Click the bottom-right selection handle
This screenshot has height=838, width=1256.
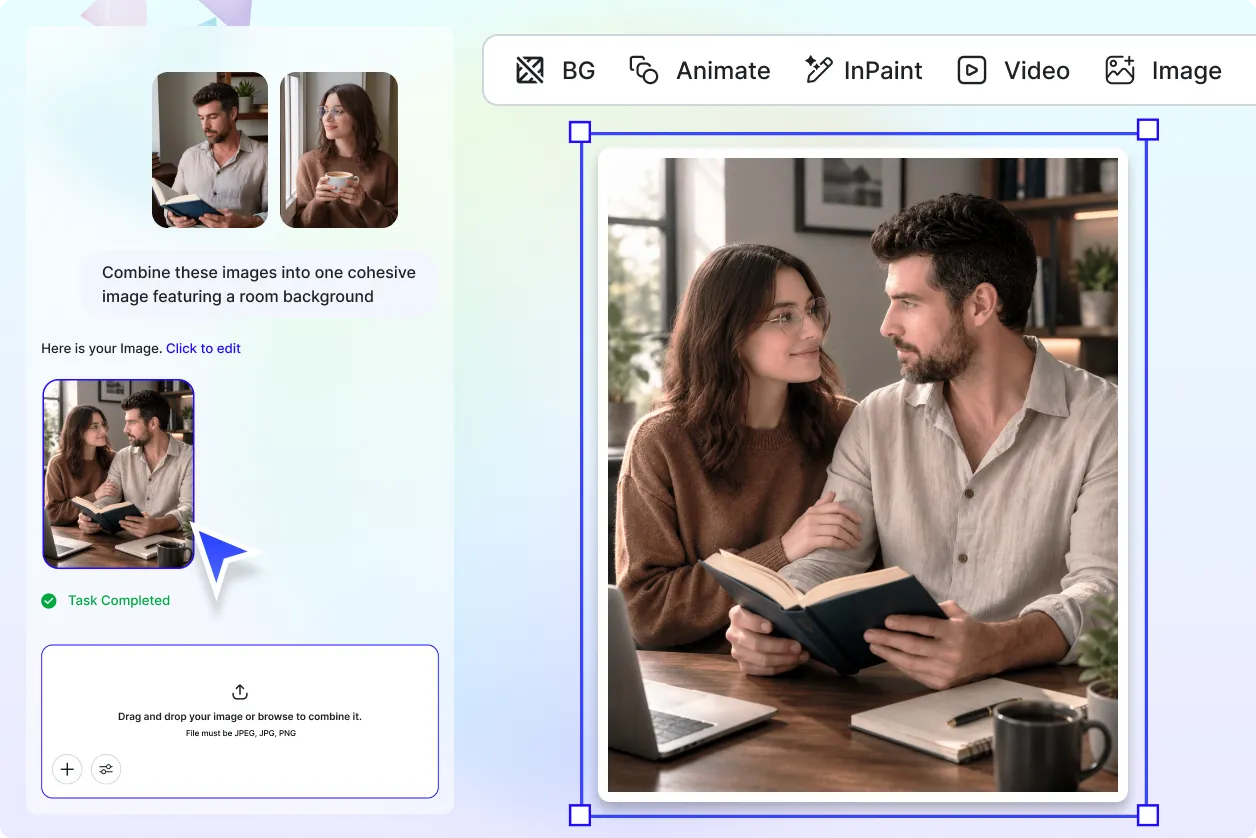(1148, 815)
